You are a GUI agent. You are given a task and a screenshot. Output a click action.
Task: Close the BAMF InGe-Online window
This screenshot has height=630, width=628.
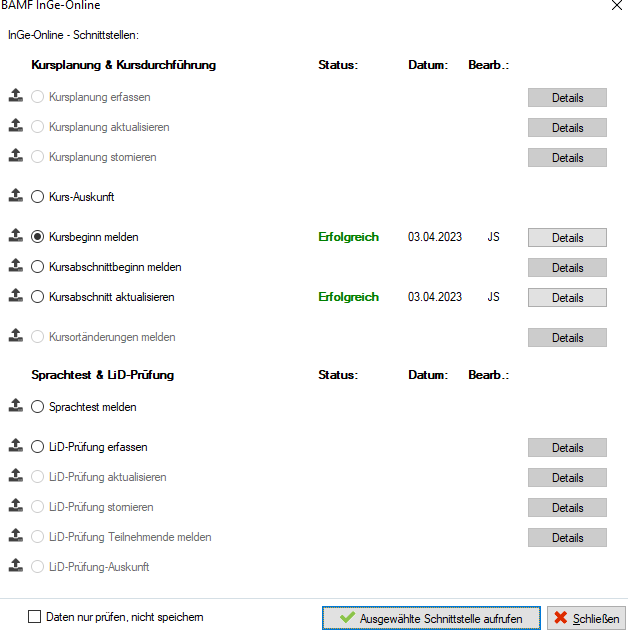tap(617, 5)
